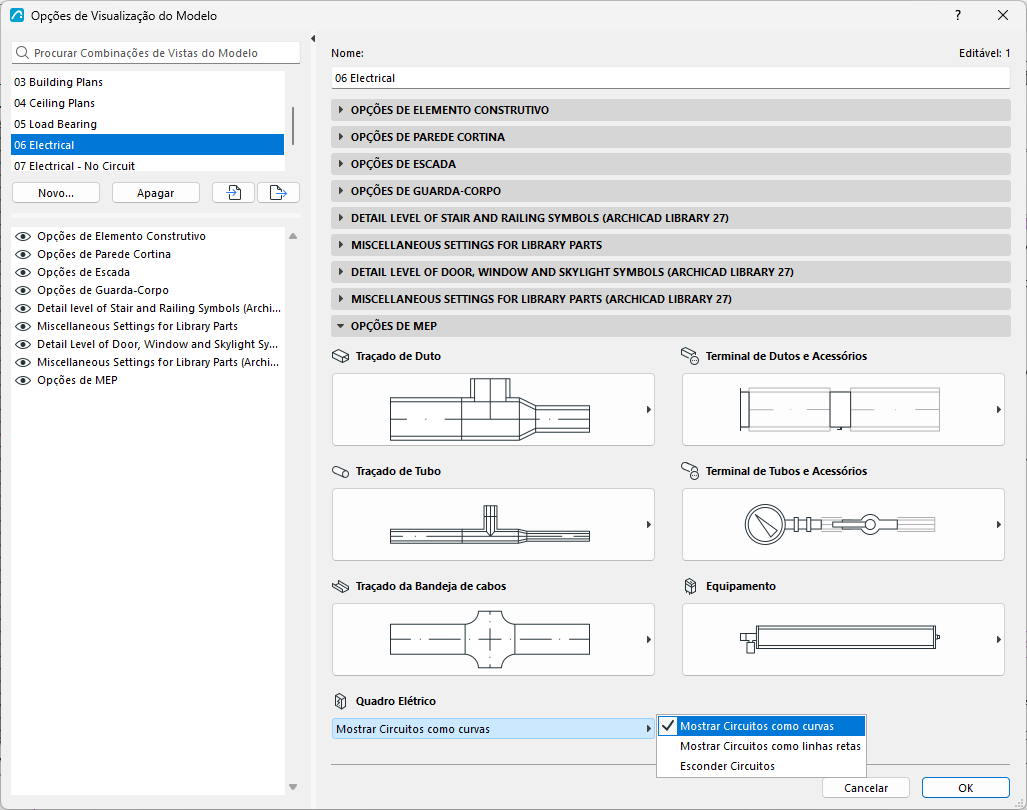The image size is (1027, 810).
Task: Click the Traçado de Tubo icon
Action: (x=341, y=471)
